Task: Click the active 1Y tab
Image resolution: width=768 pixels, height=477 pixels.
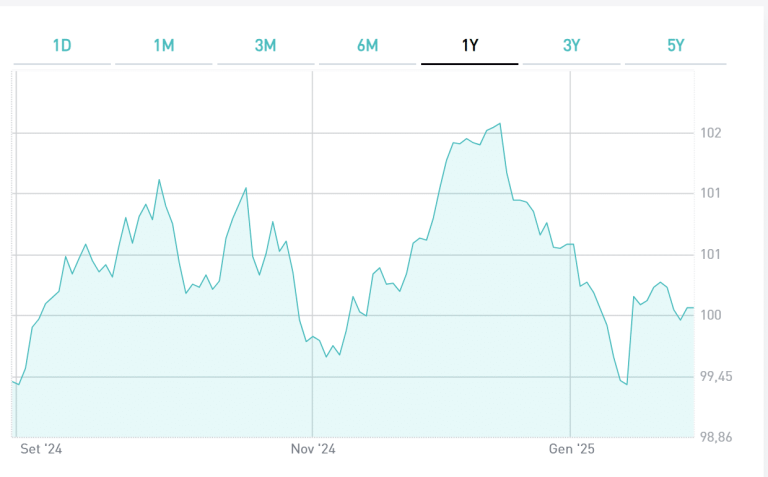Action: coord(469,45)
